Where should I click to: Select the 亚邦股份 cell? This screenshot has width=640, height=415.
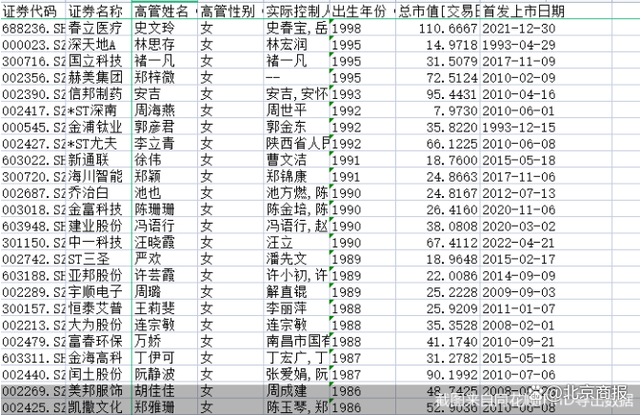(x=98, y=275)
